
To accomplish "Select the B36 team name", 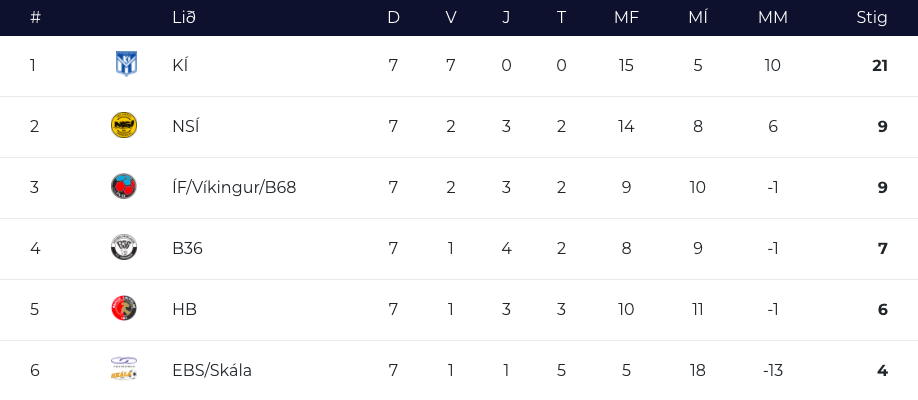I will pos(187,248).
